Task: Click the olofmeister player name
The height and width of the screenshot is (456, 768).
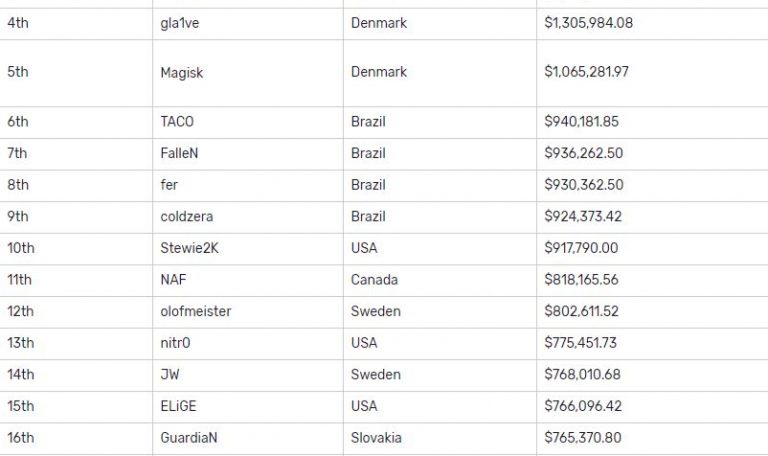Action: [195, 311]
